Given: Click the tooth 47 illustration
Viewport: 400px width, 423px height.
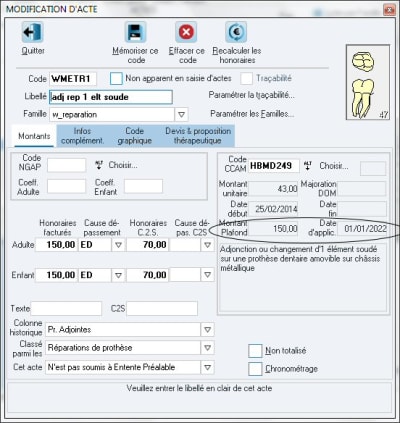Looking at the screenshot, I should 368,82.
